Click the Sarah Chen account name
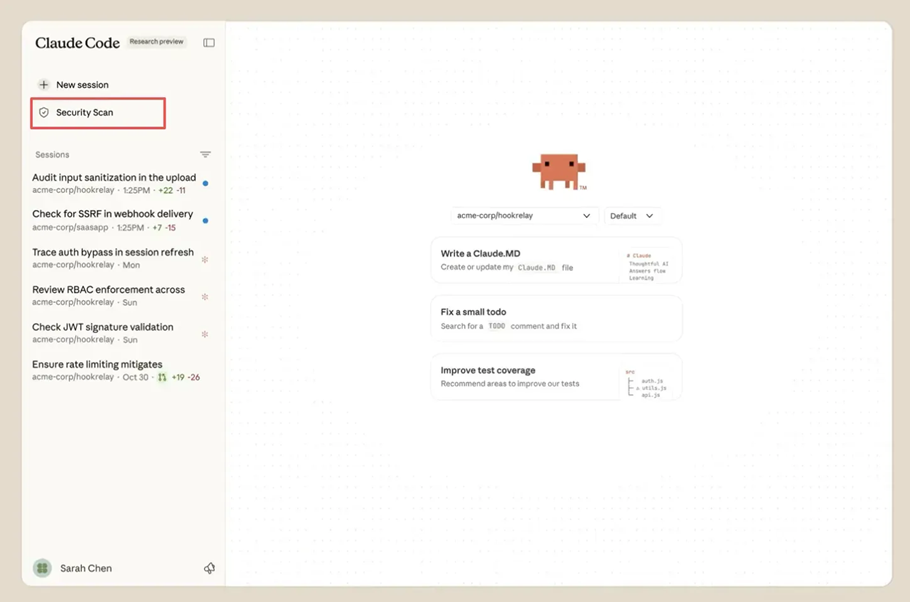910x602 pixels. click(86, 568)
